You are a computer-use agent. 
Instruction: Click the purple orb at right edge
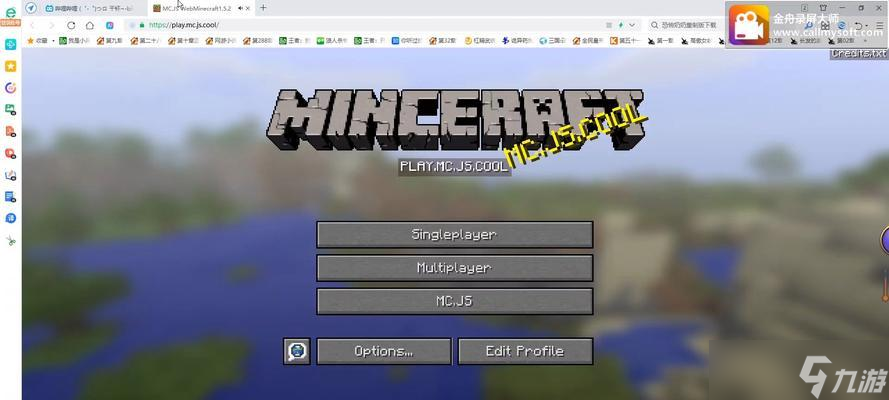coord(884,240)
